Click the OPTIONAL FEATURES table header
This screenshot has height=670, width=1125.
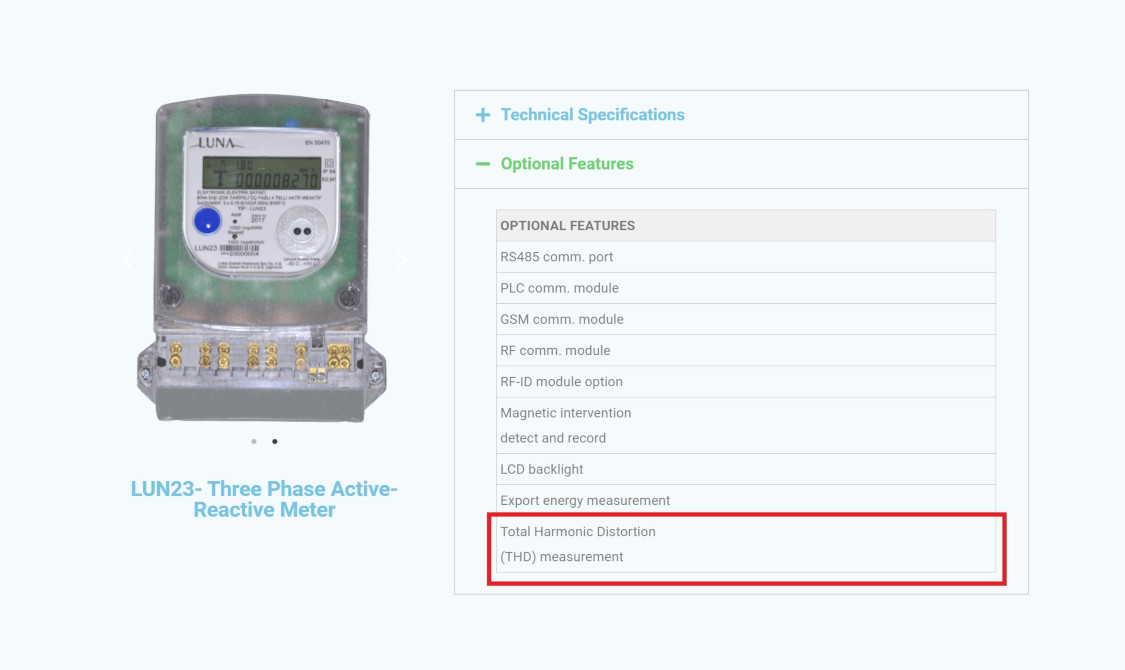click(x=745, y=226)
